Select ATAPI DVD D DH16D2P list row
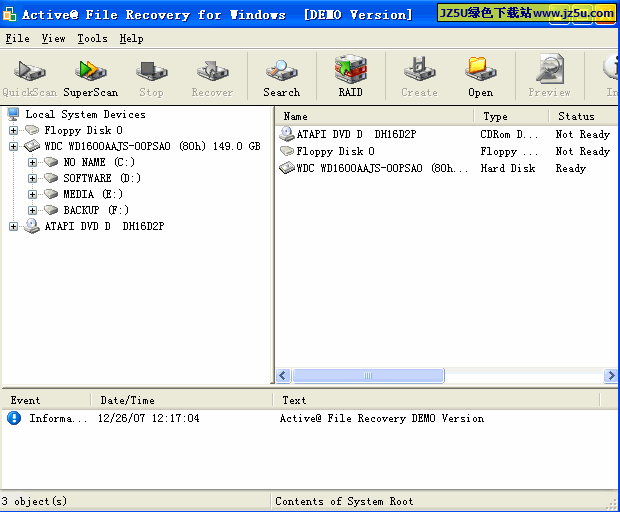 [x=356, y=134]
